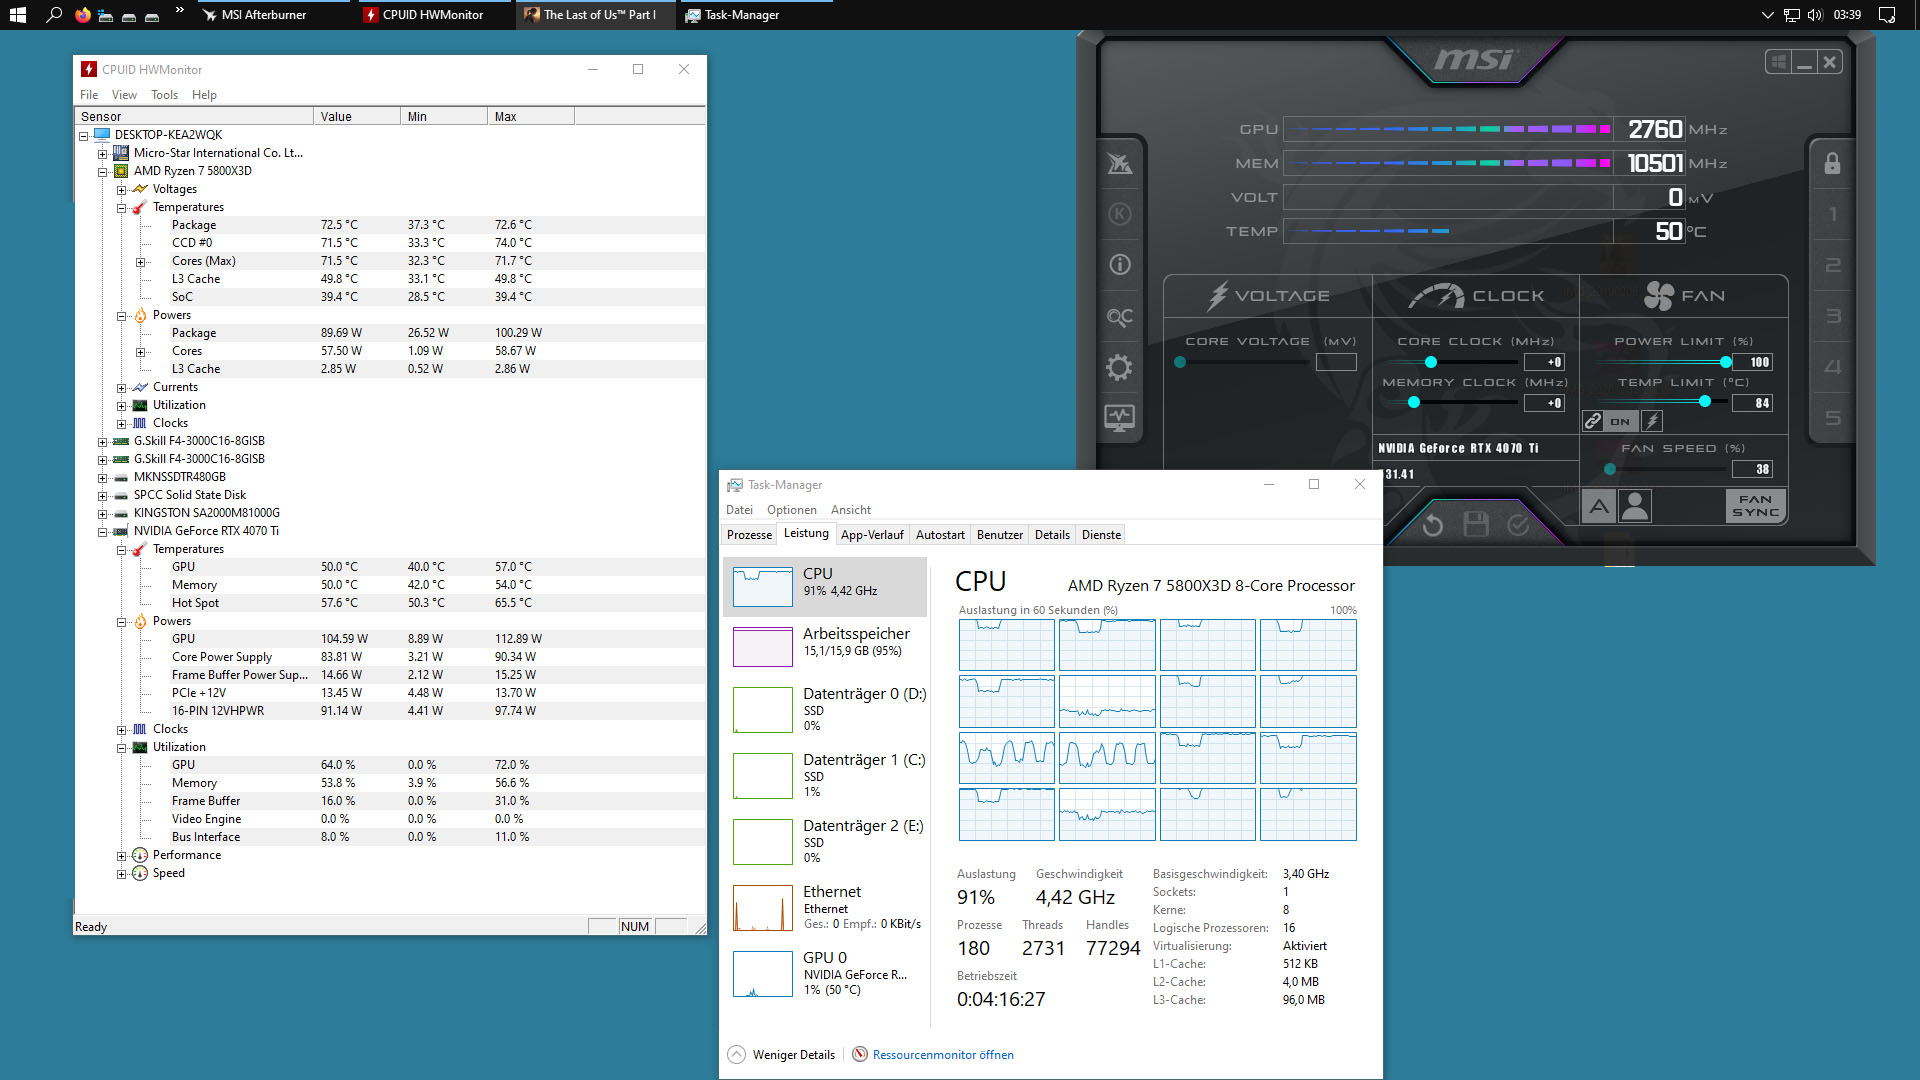This screenshot has width=1920, height=1080.
Task: Toggle automatic fan speed A button
Action: tap(1599, 506)
